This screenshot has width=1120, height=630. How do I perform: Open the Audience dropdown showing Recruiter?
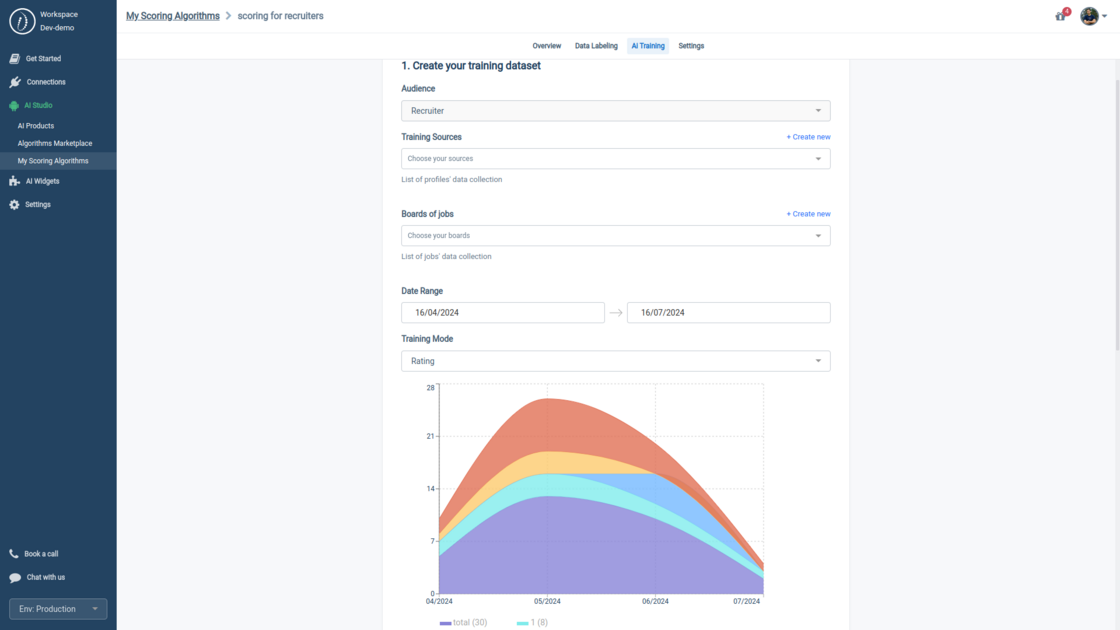(615, 110)
